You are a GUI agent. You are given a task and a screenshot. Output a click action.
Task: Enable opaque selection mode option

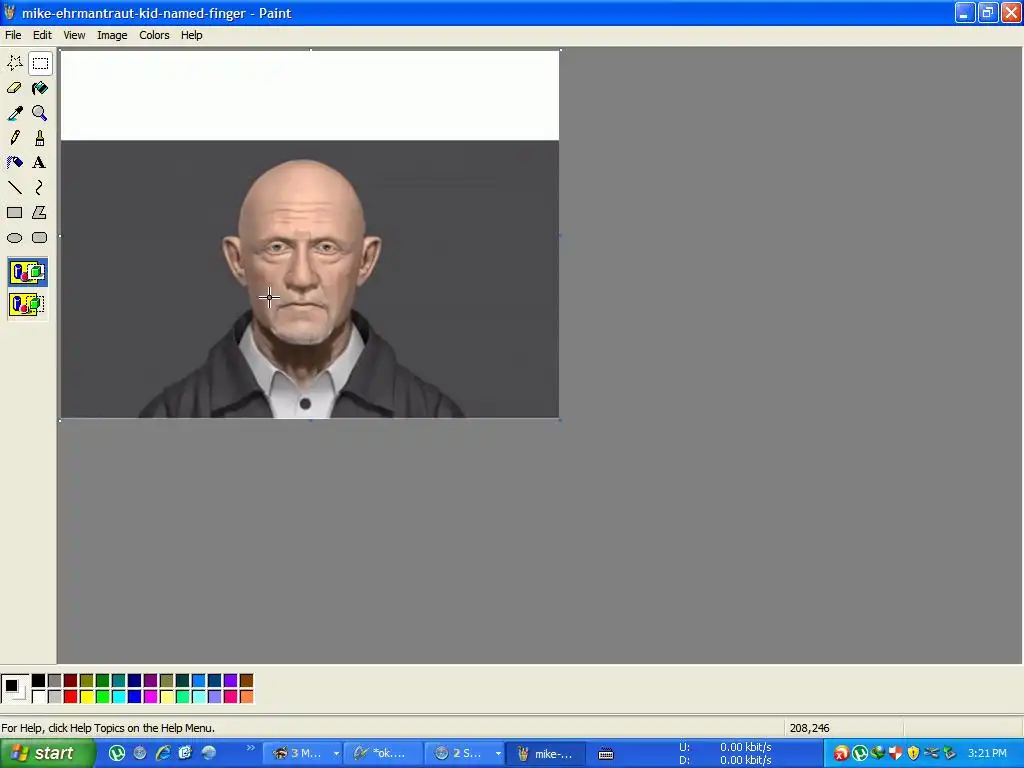[27, 272]
